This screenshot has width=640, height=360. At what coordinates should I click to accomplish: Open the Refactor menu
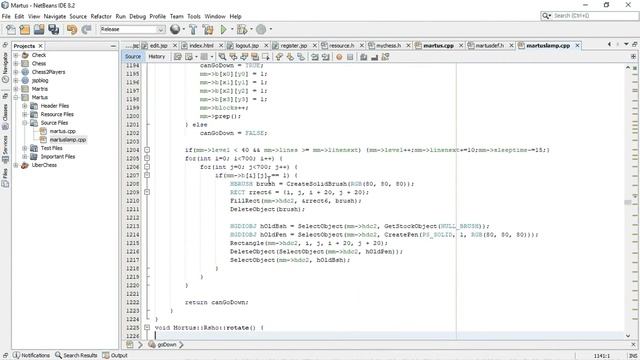101,16
